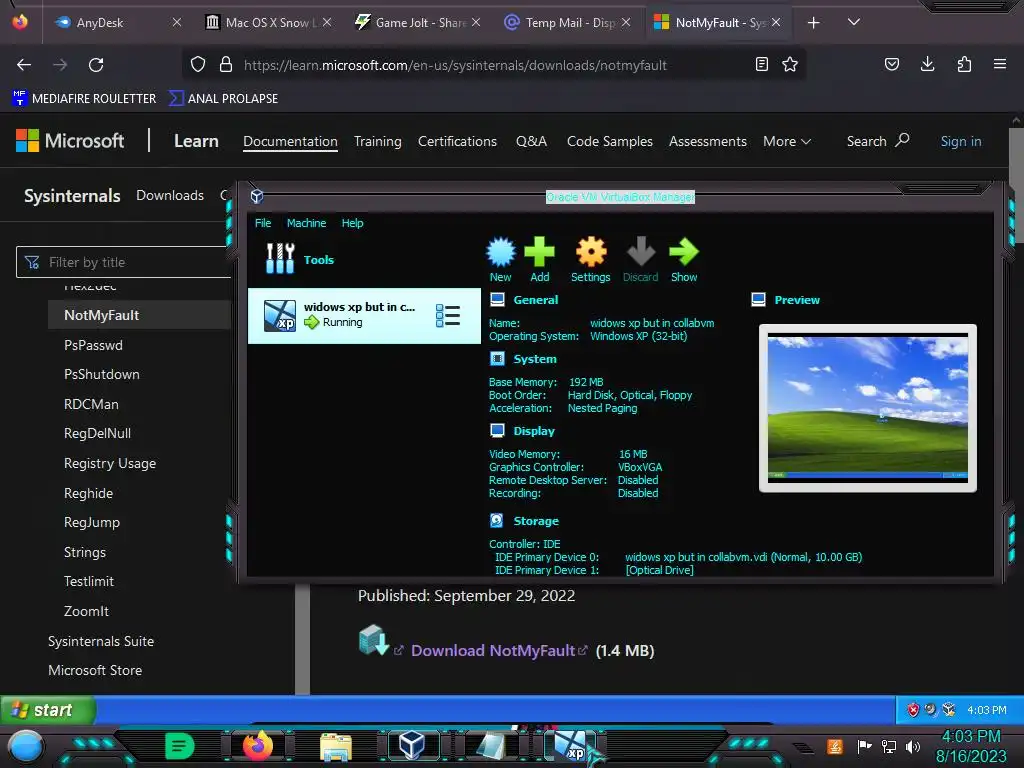Click the Discard arrow icon
Viewport: 1024px width, 768px height.
(641, 252)
